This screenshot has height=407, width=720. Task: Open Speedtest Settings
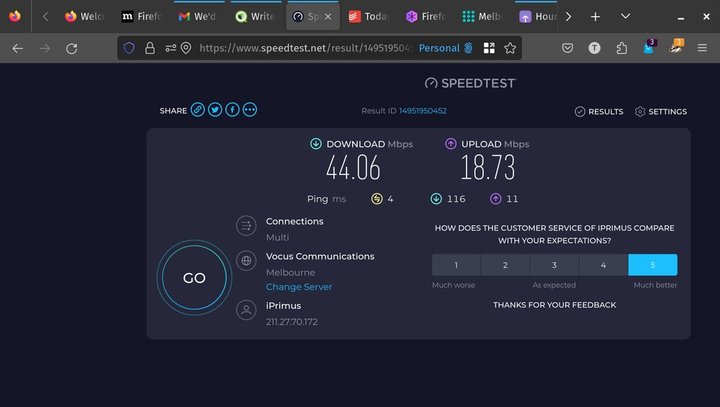pyautogui.click(x=661, y=112)
